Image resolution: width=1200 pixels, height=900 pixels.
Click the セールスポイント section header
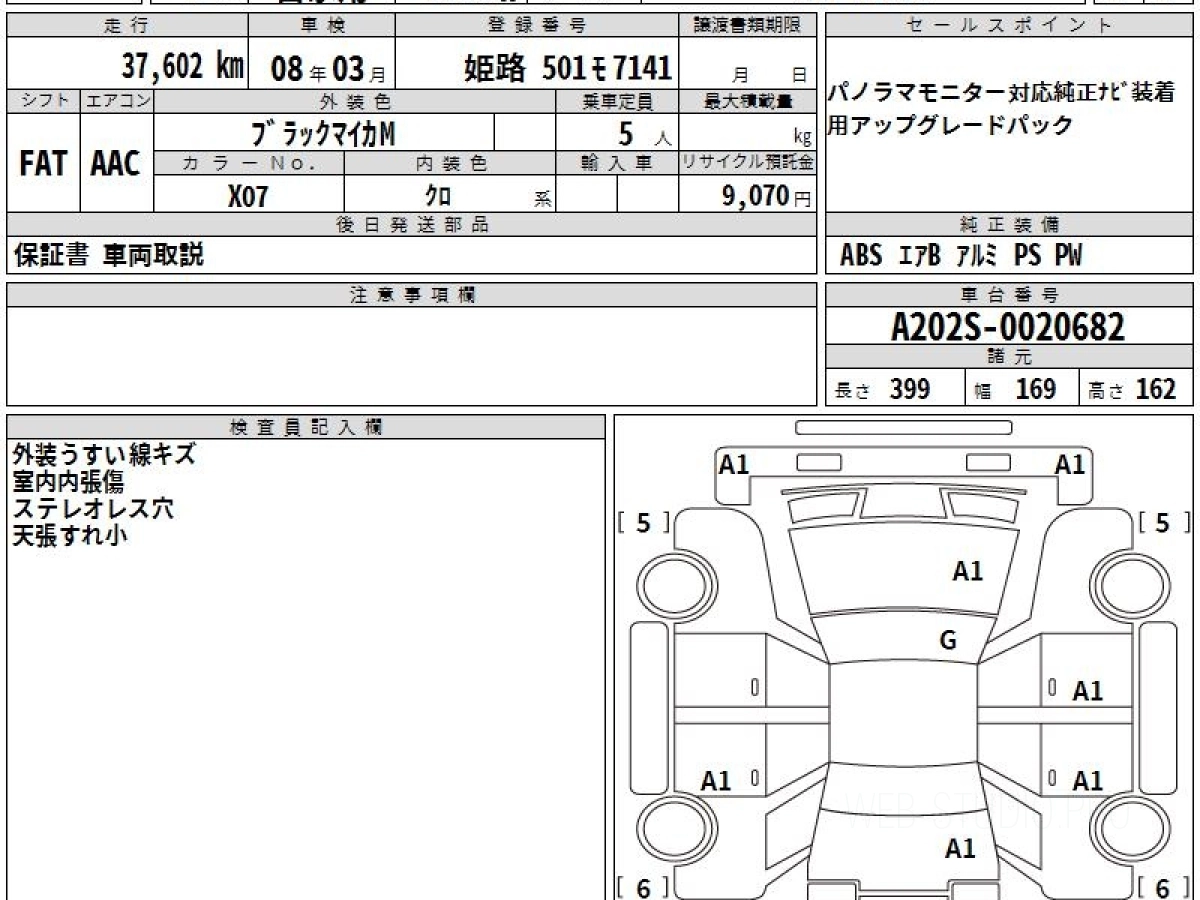(1009, 26)
